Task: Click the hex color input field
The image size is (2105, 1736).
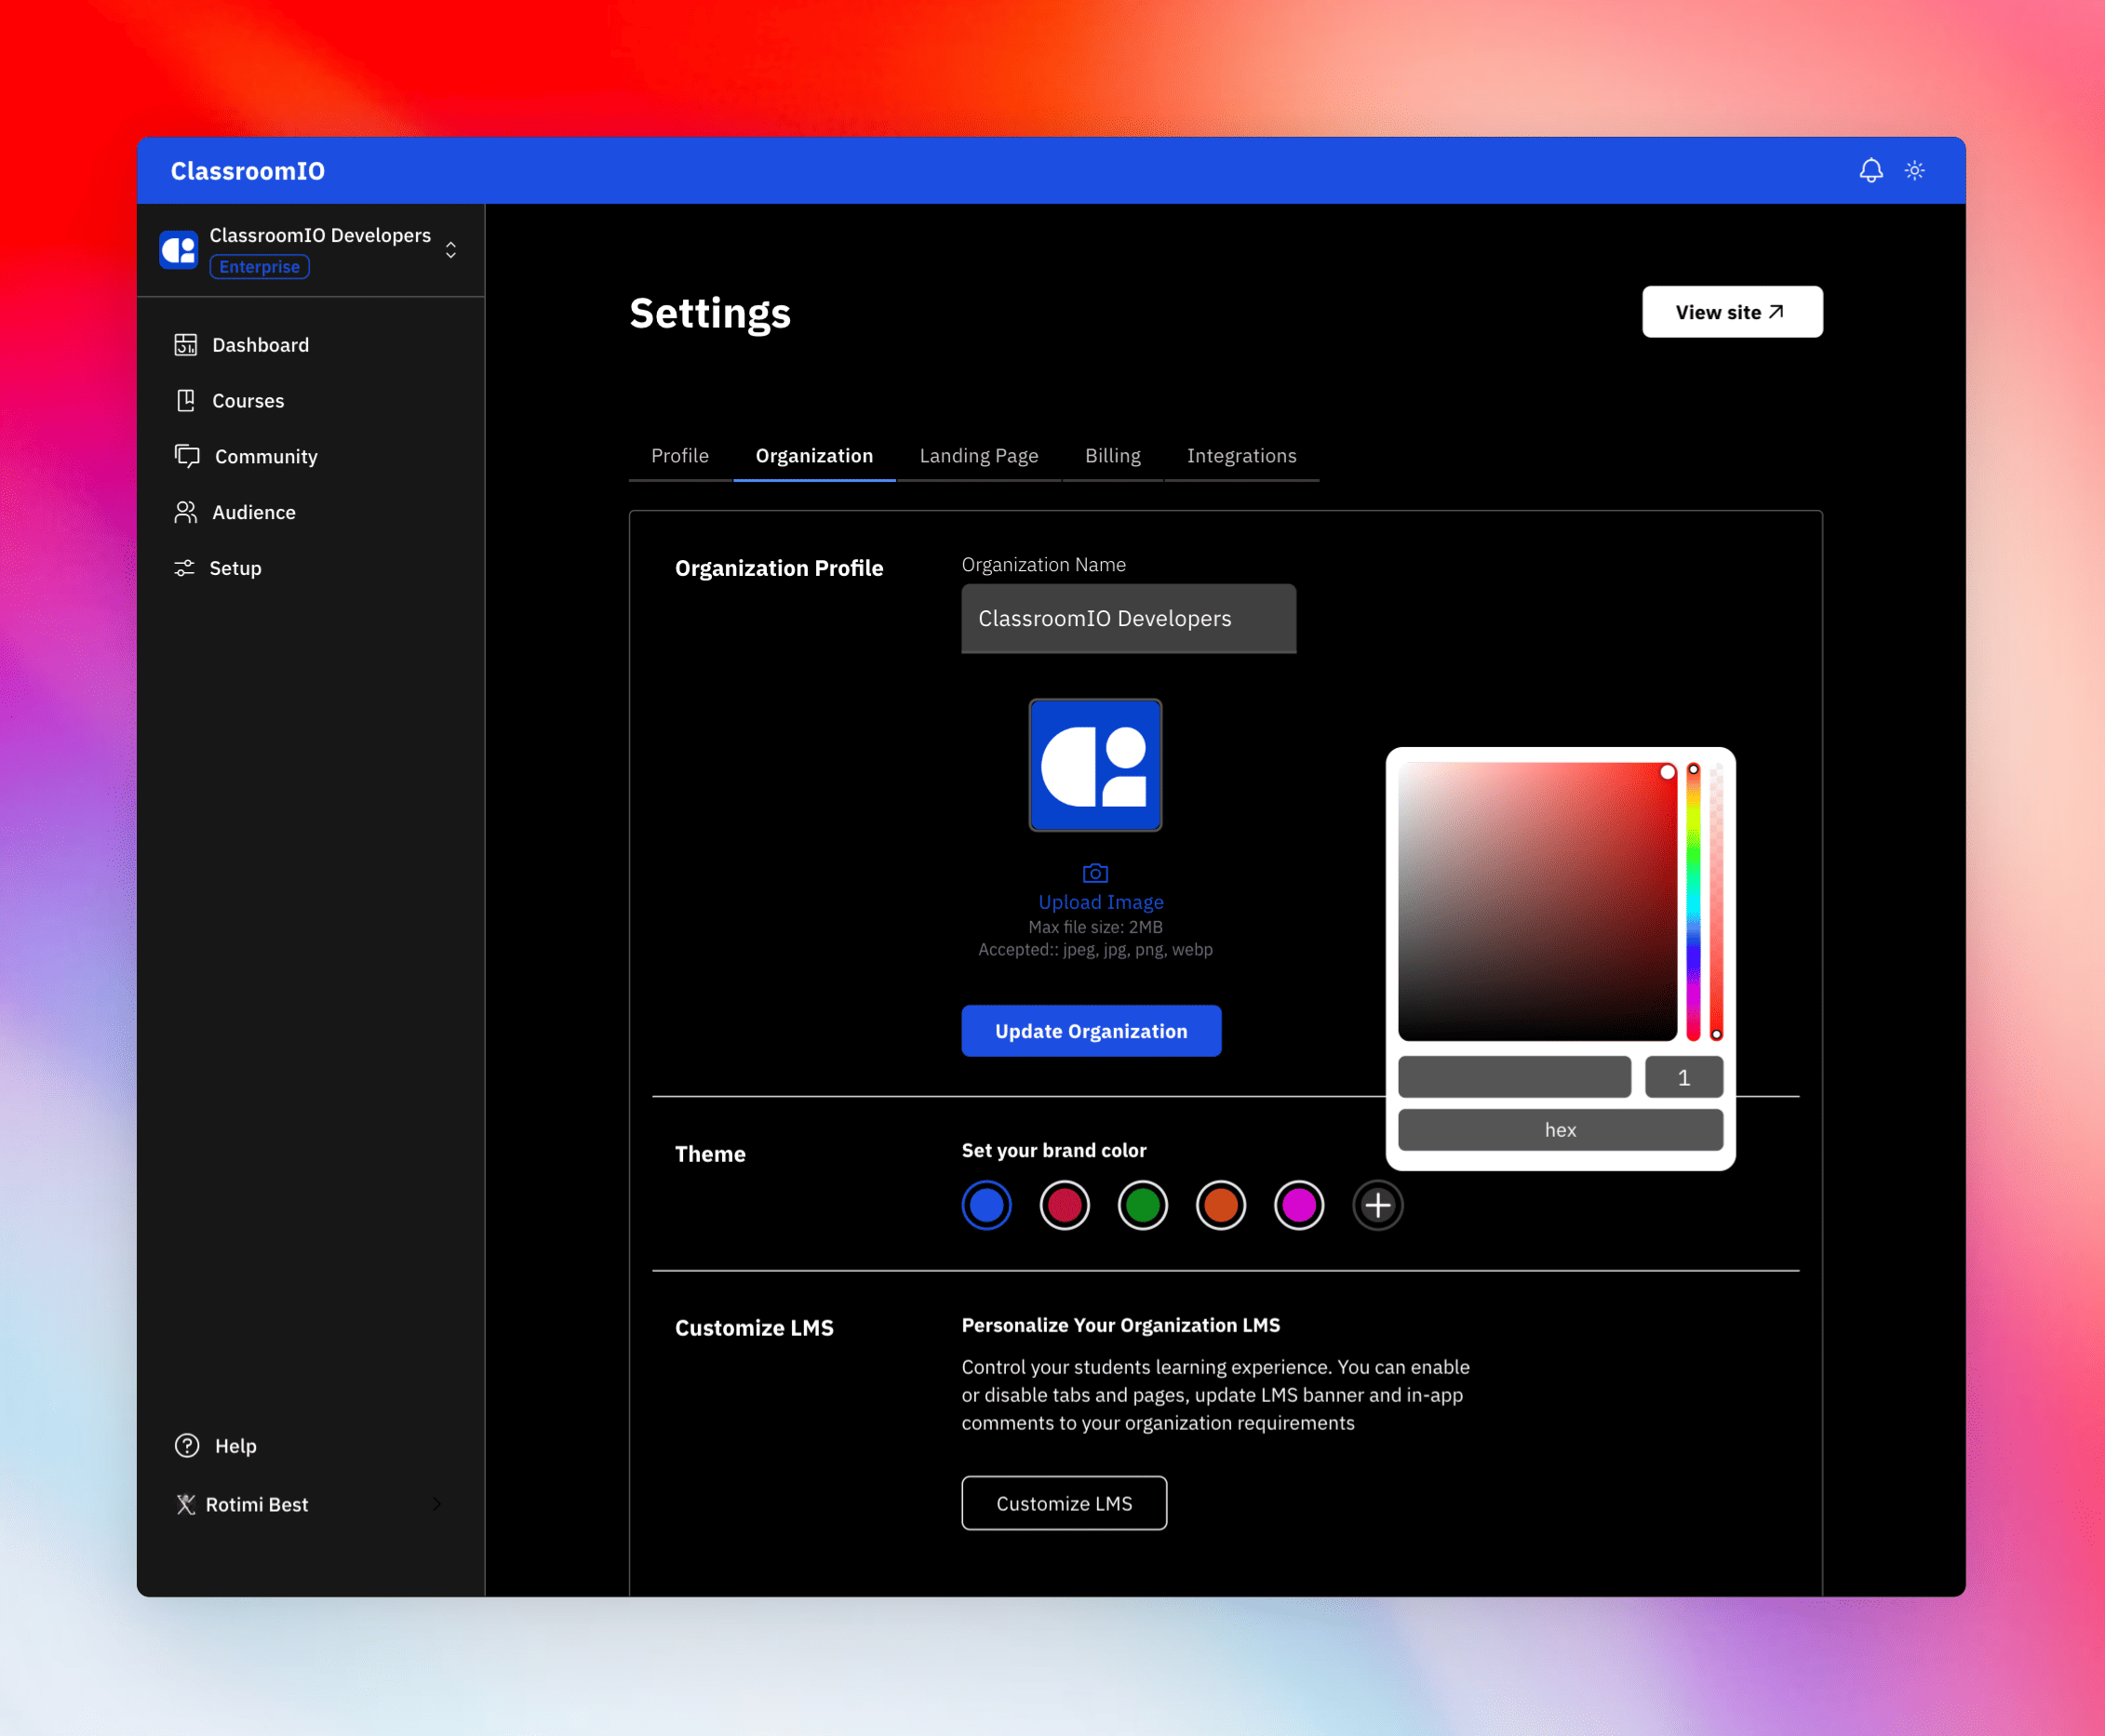Action: 1562,1129
